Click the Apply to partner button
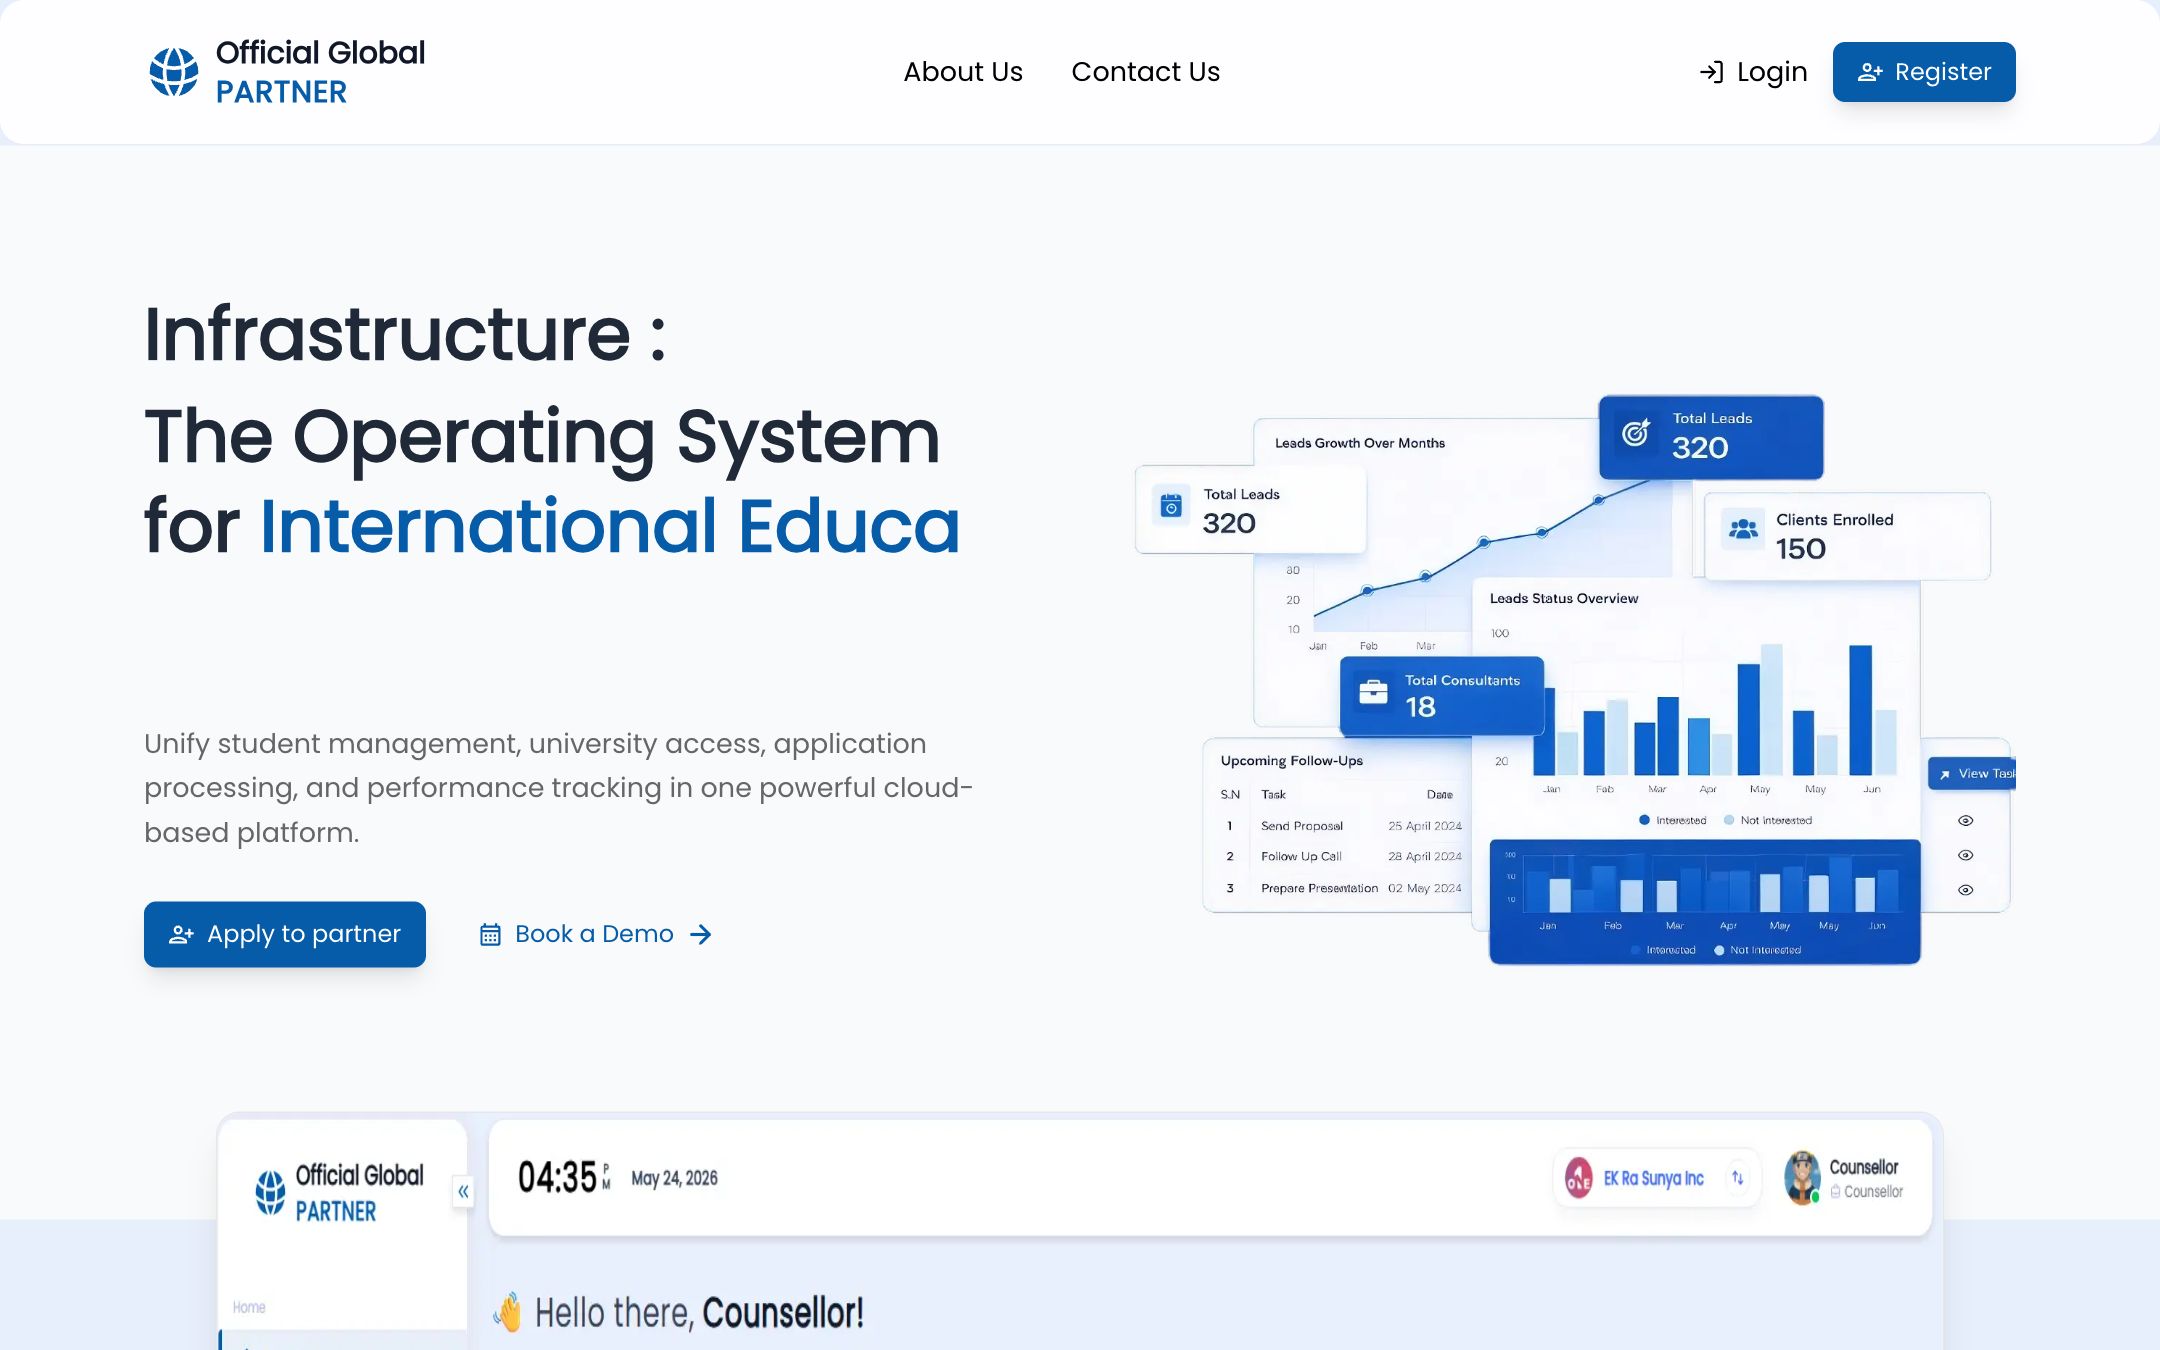 tap(285, 934)
